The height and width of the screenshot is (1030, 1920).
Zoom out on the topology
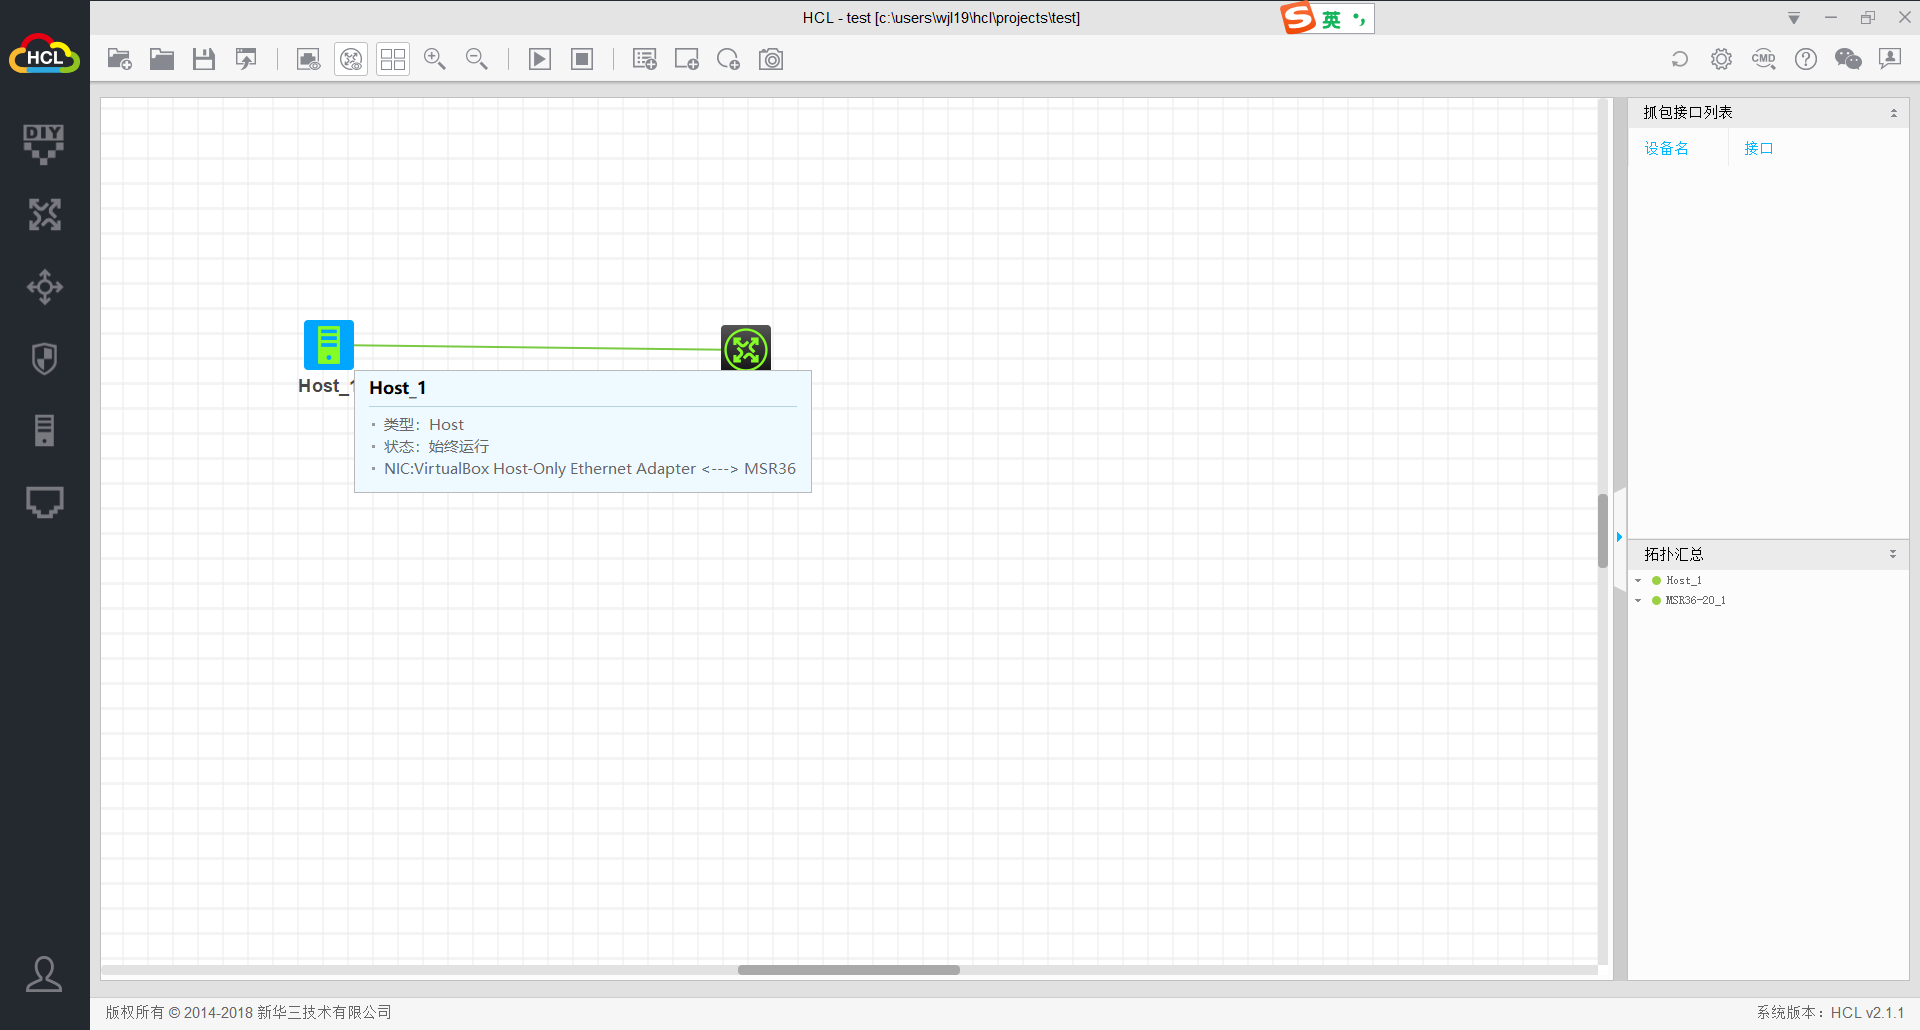(477, 60)
